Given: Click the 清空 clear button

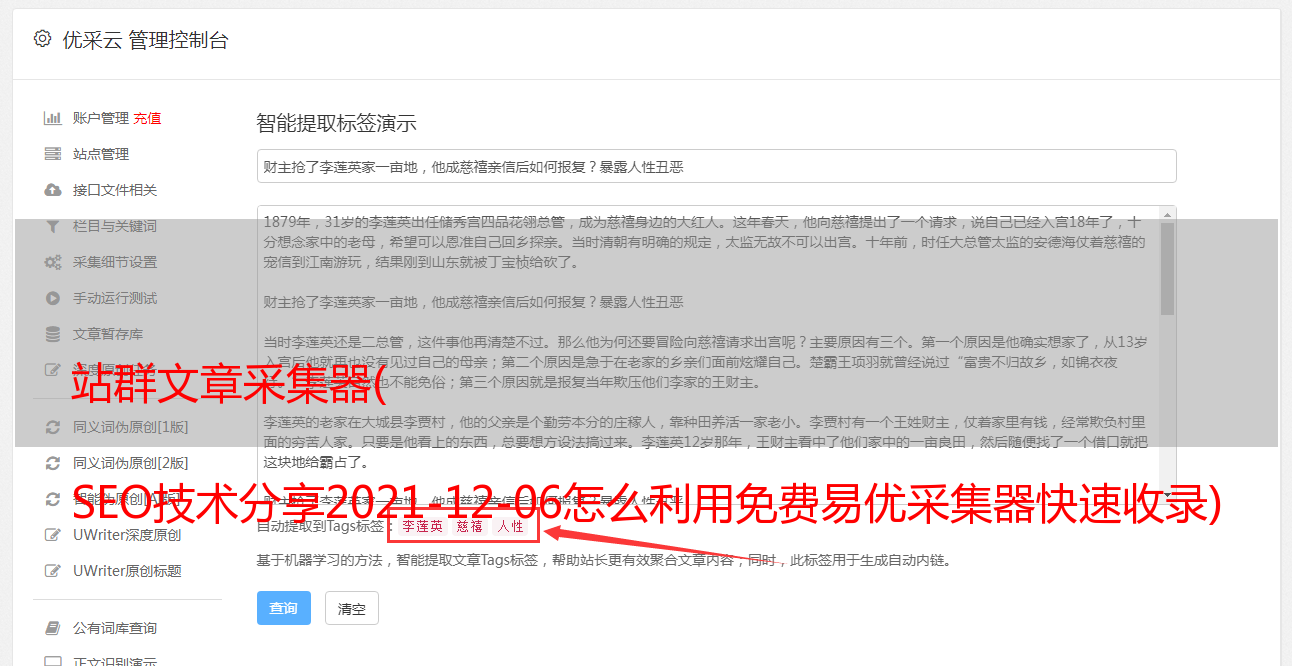Looking at the screenshot, I should pos(352,608).
